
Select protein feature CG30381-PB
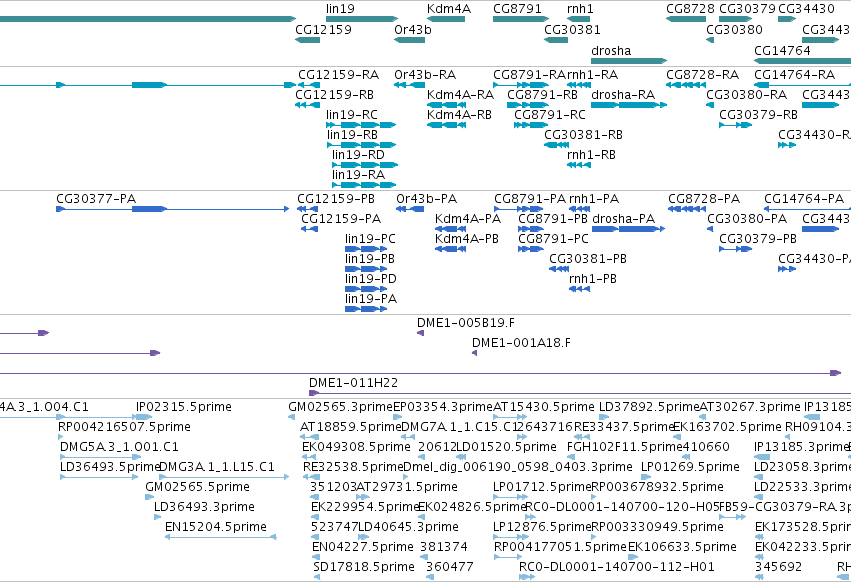coord(559,269)
